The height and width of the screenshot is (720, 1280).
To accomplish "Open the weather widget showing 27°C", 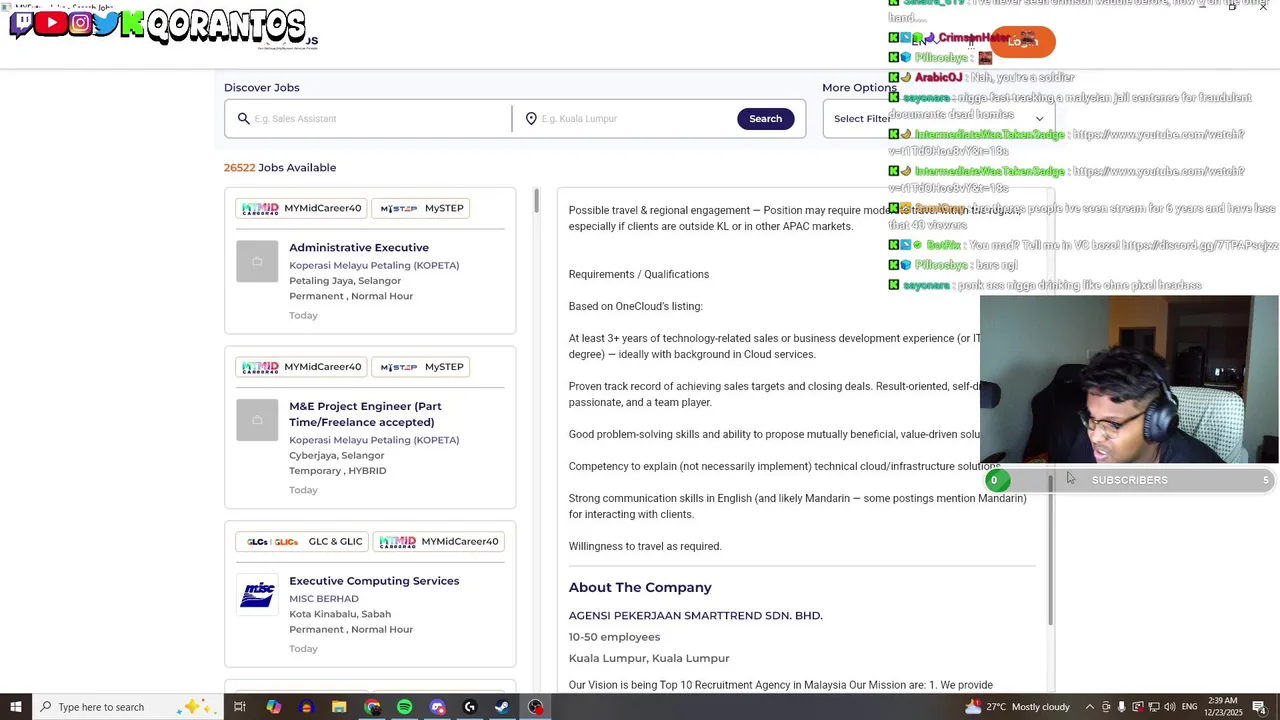I will [1017, 707].
